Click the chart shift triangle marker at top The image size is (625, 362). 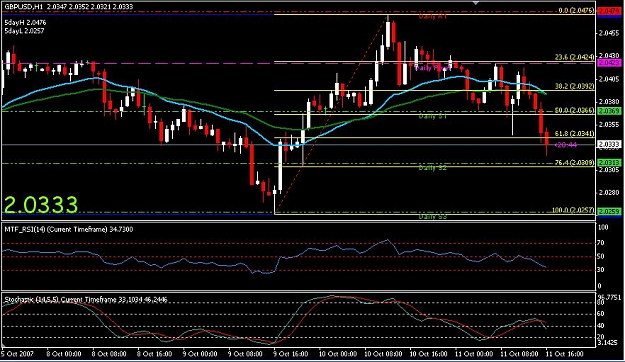(476, 2)
